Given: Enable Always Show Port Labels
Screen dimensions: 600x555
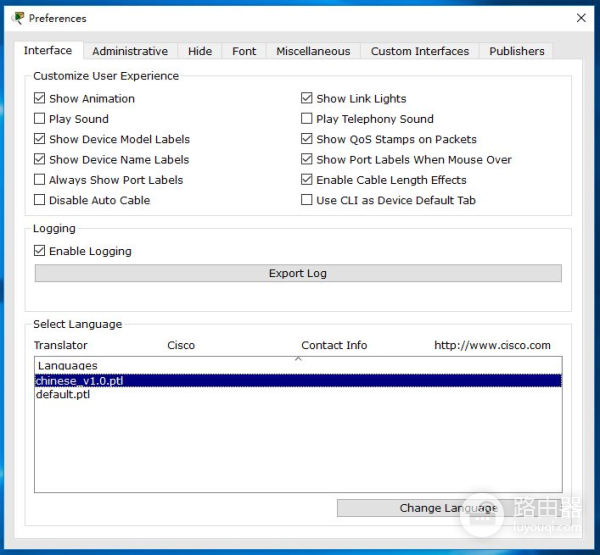Looking at the screenshot, I should pos(40,180).
